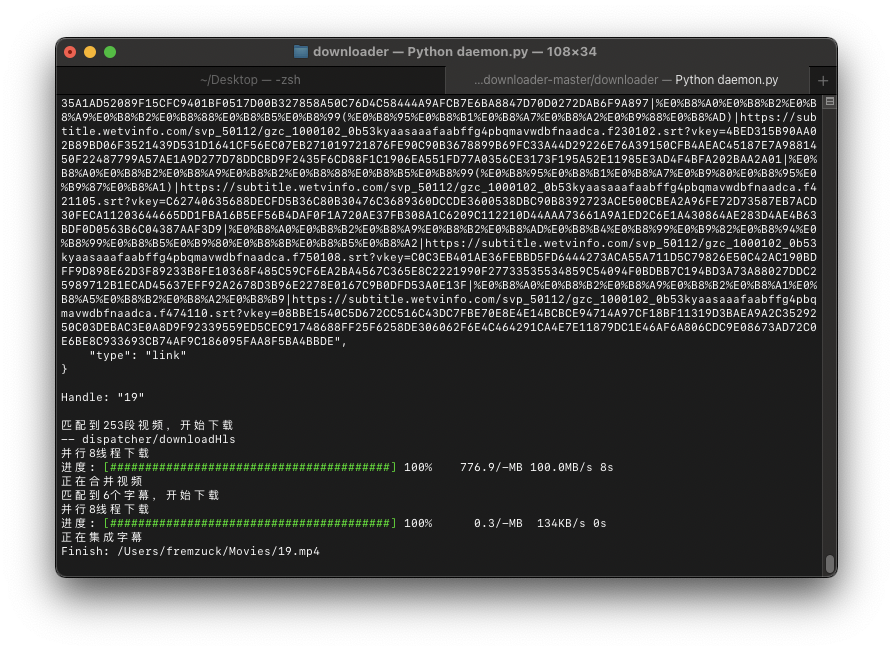This screenshot has height=651, width=893.
Task: Select the Python daemon.py terminal tab
Action: coord(626,80)
